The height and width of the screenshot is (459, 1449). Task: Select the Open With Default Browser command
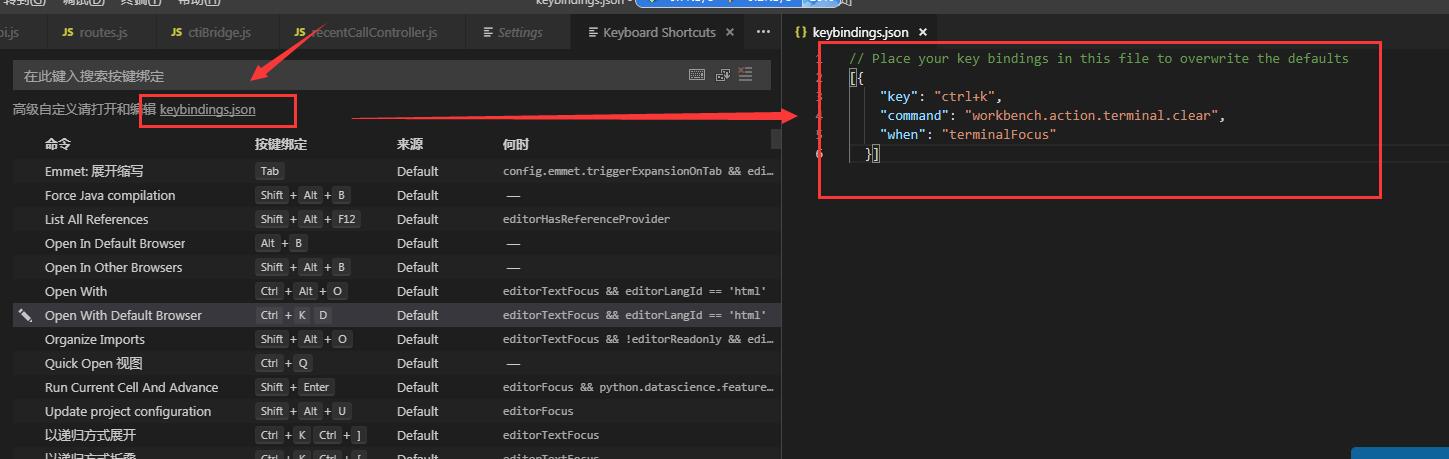click(123, 315)
